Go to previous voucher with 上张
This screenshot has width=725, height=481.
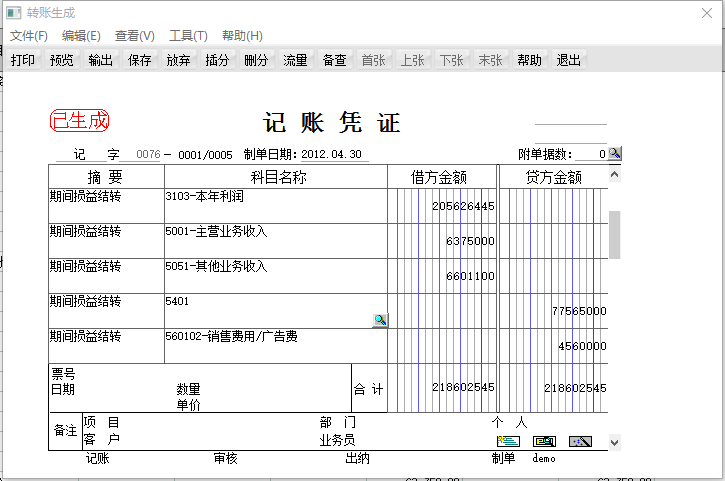[x=413, y=60]
